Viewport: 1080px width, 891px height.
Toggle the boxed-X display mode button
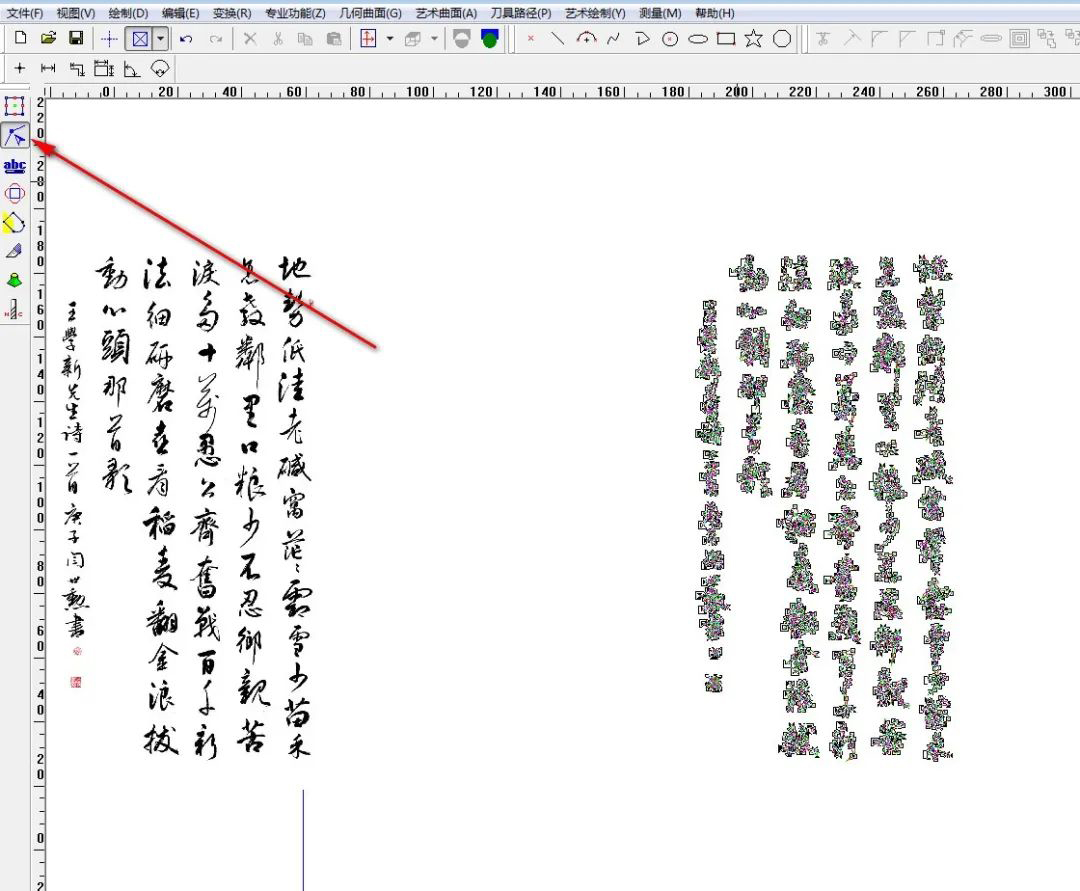pyautogui.click(x=139, y=39)
